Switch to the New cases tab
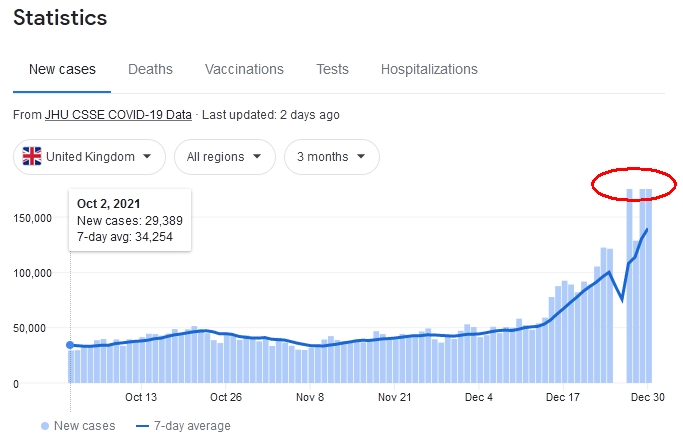Viewport: 683px width, 445px height. pyautogui.click(x=62, y=69)
